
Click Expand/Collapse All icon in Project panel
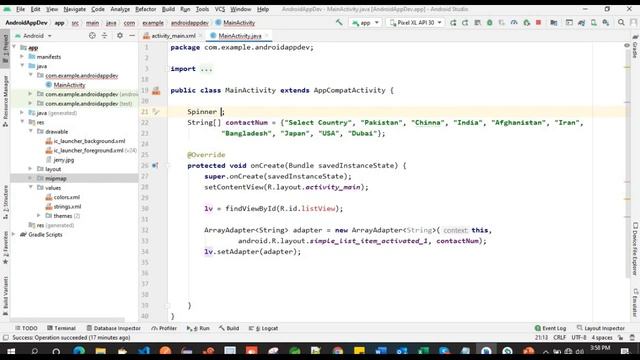click(x=104, y=36)
